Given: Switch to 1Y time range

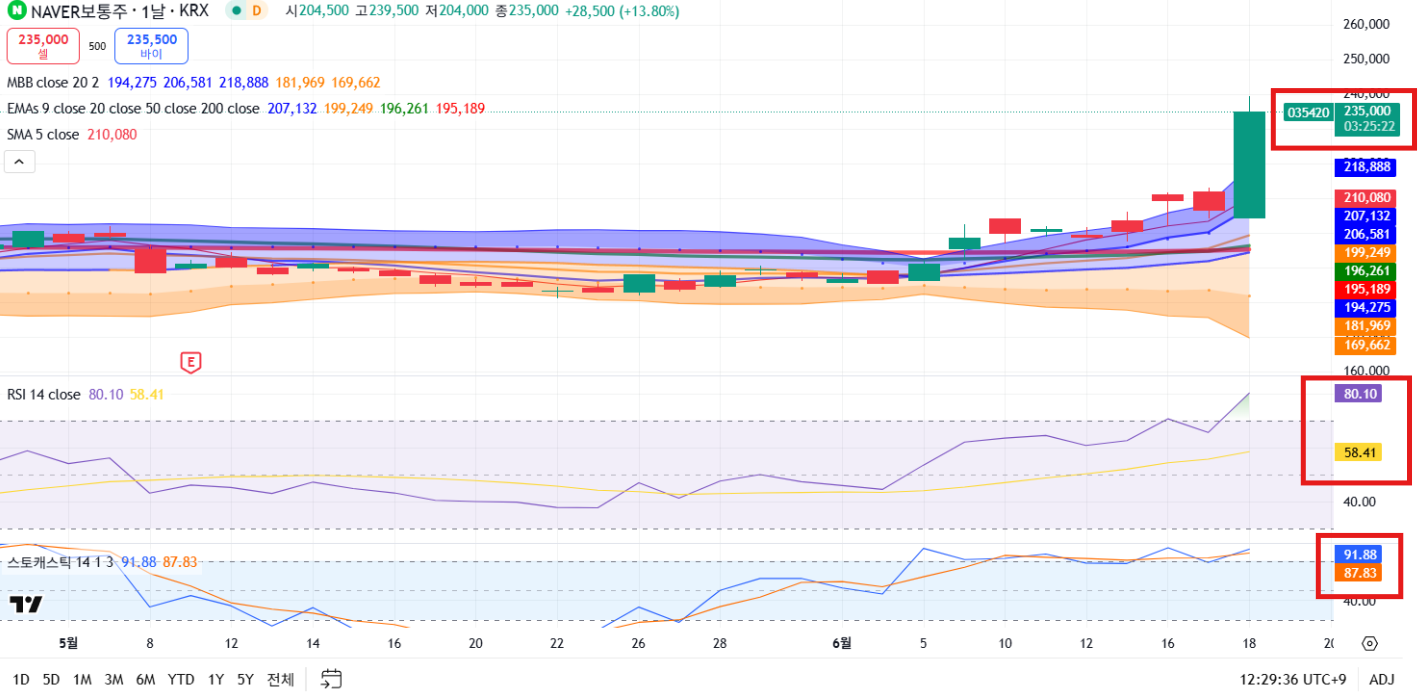Looking at the screenshot, I should click(216, 680).
